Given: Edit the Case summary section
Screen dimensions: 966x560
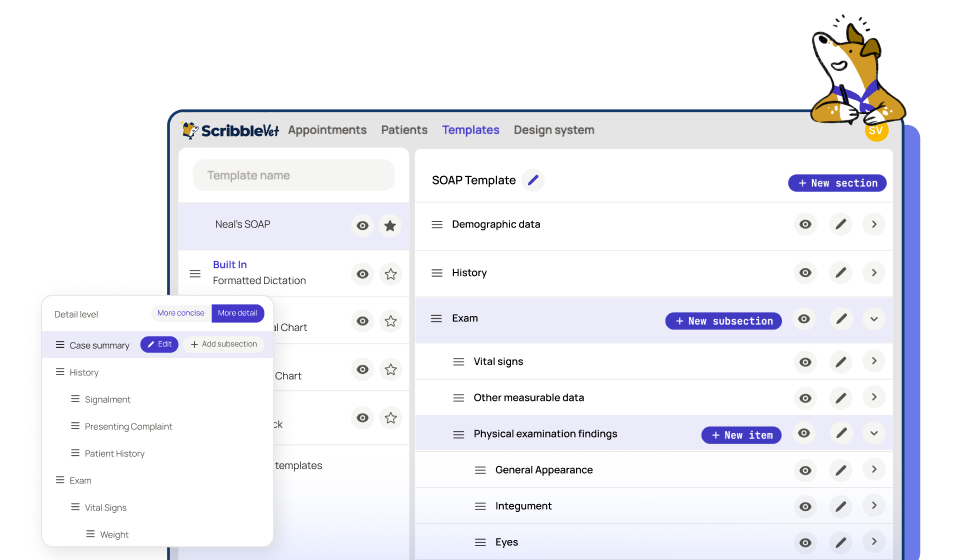Looking at the screenshot, I should coord(159,344).
